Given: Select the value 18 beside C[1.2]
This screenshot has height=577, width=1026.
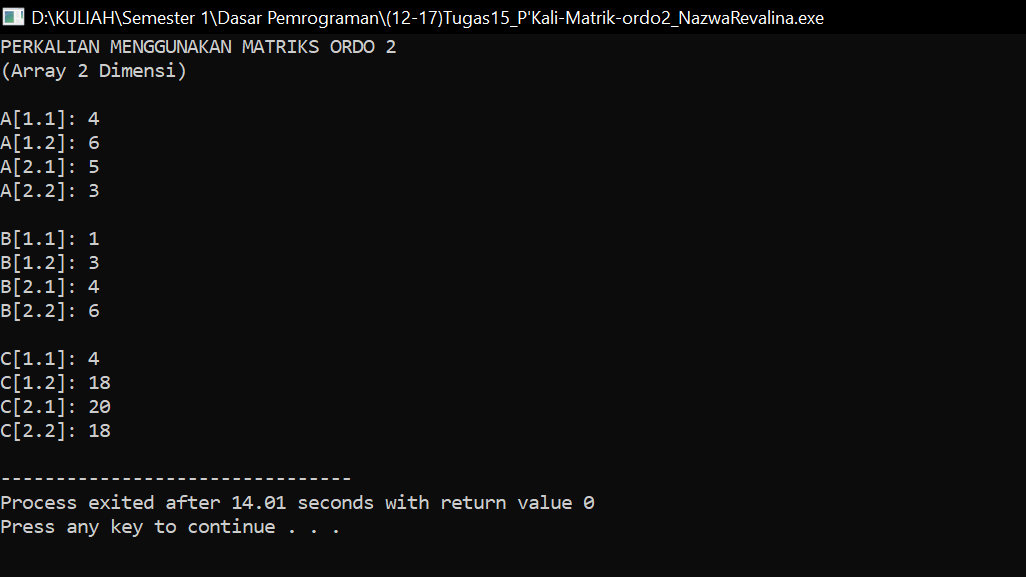Looking at the screenshot, I should (x=99, y=382).
